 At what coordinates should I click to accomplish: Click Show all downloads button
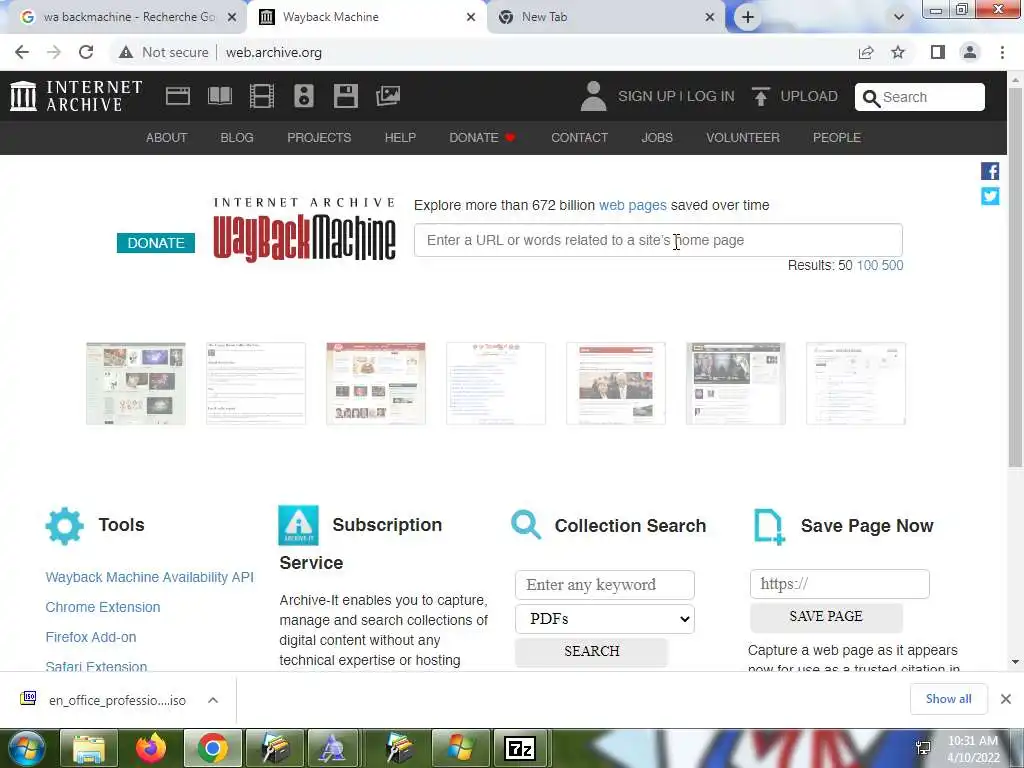[x=948, y=699]
